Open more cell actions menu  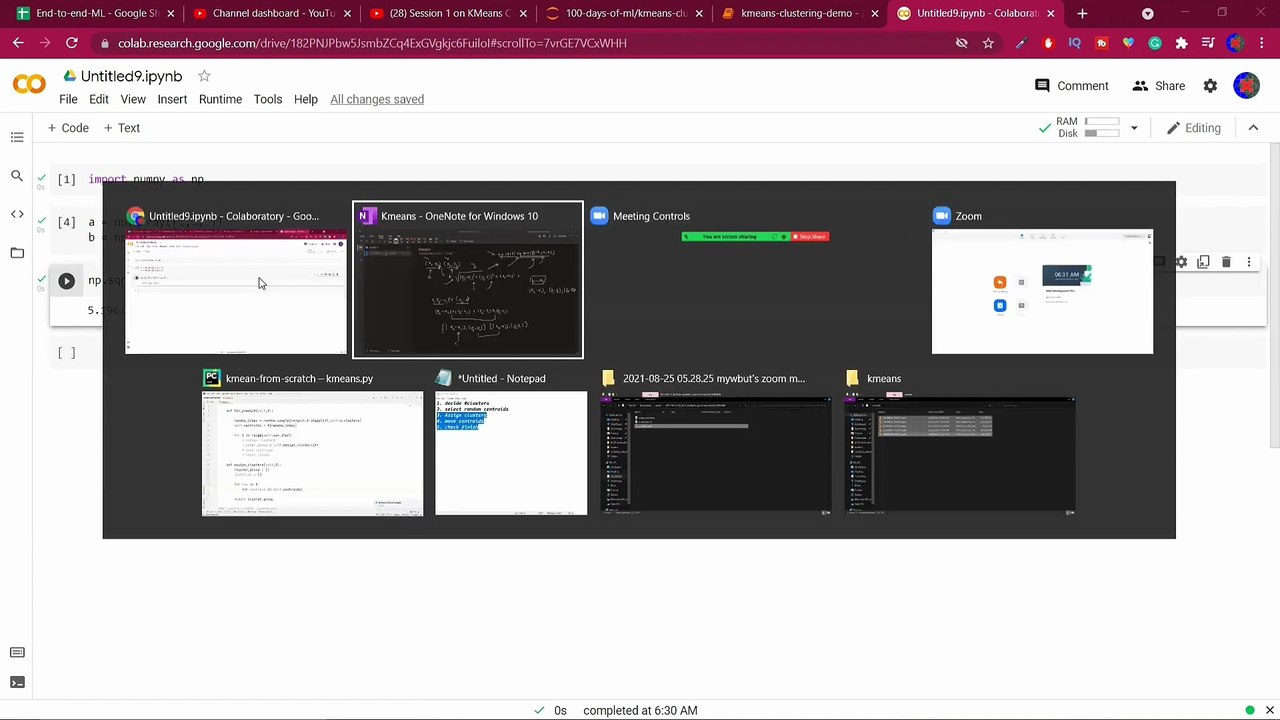pos(1248,262)
